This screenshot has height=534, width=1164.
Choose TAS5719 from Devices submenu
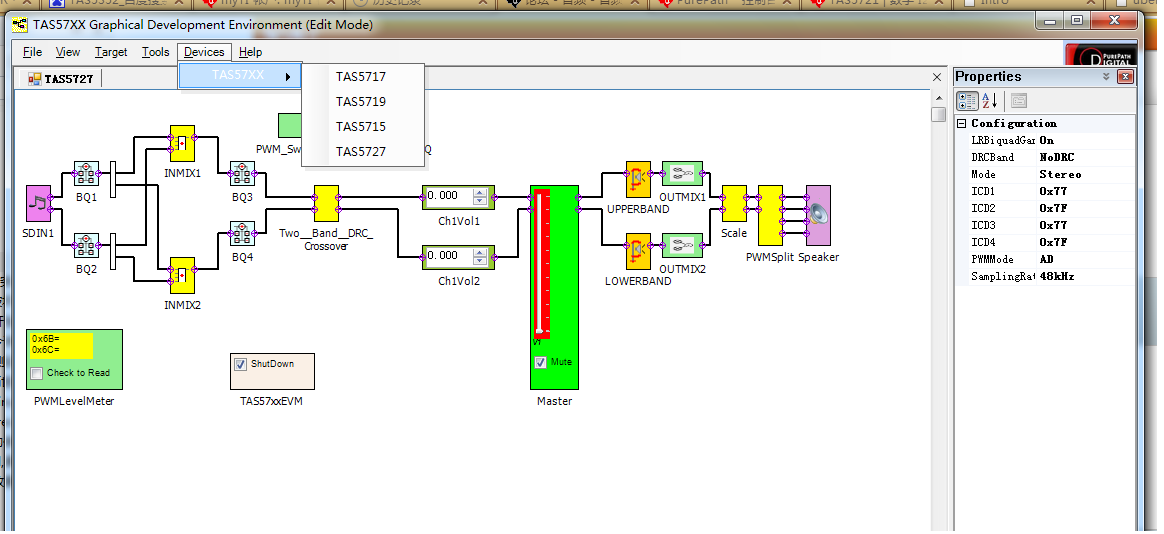pyautogui.click(x=363, y=102)
